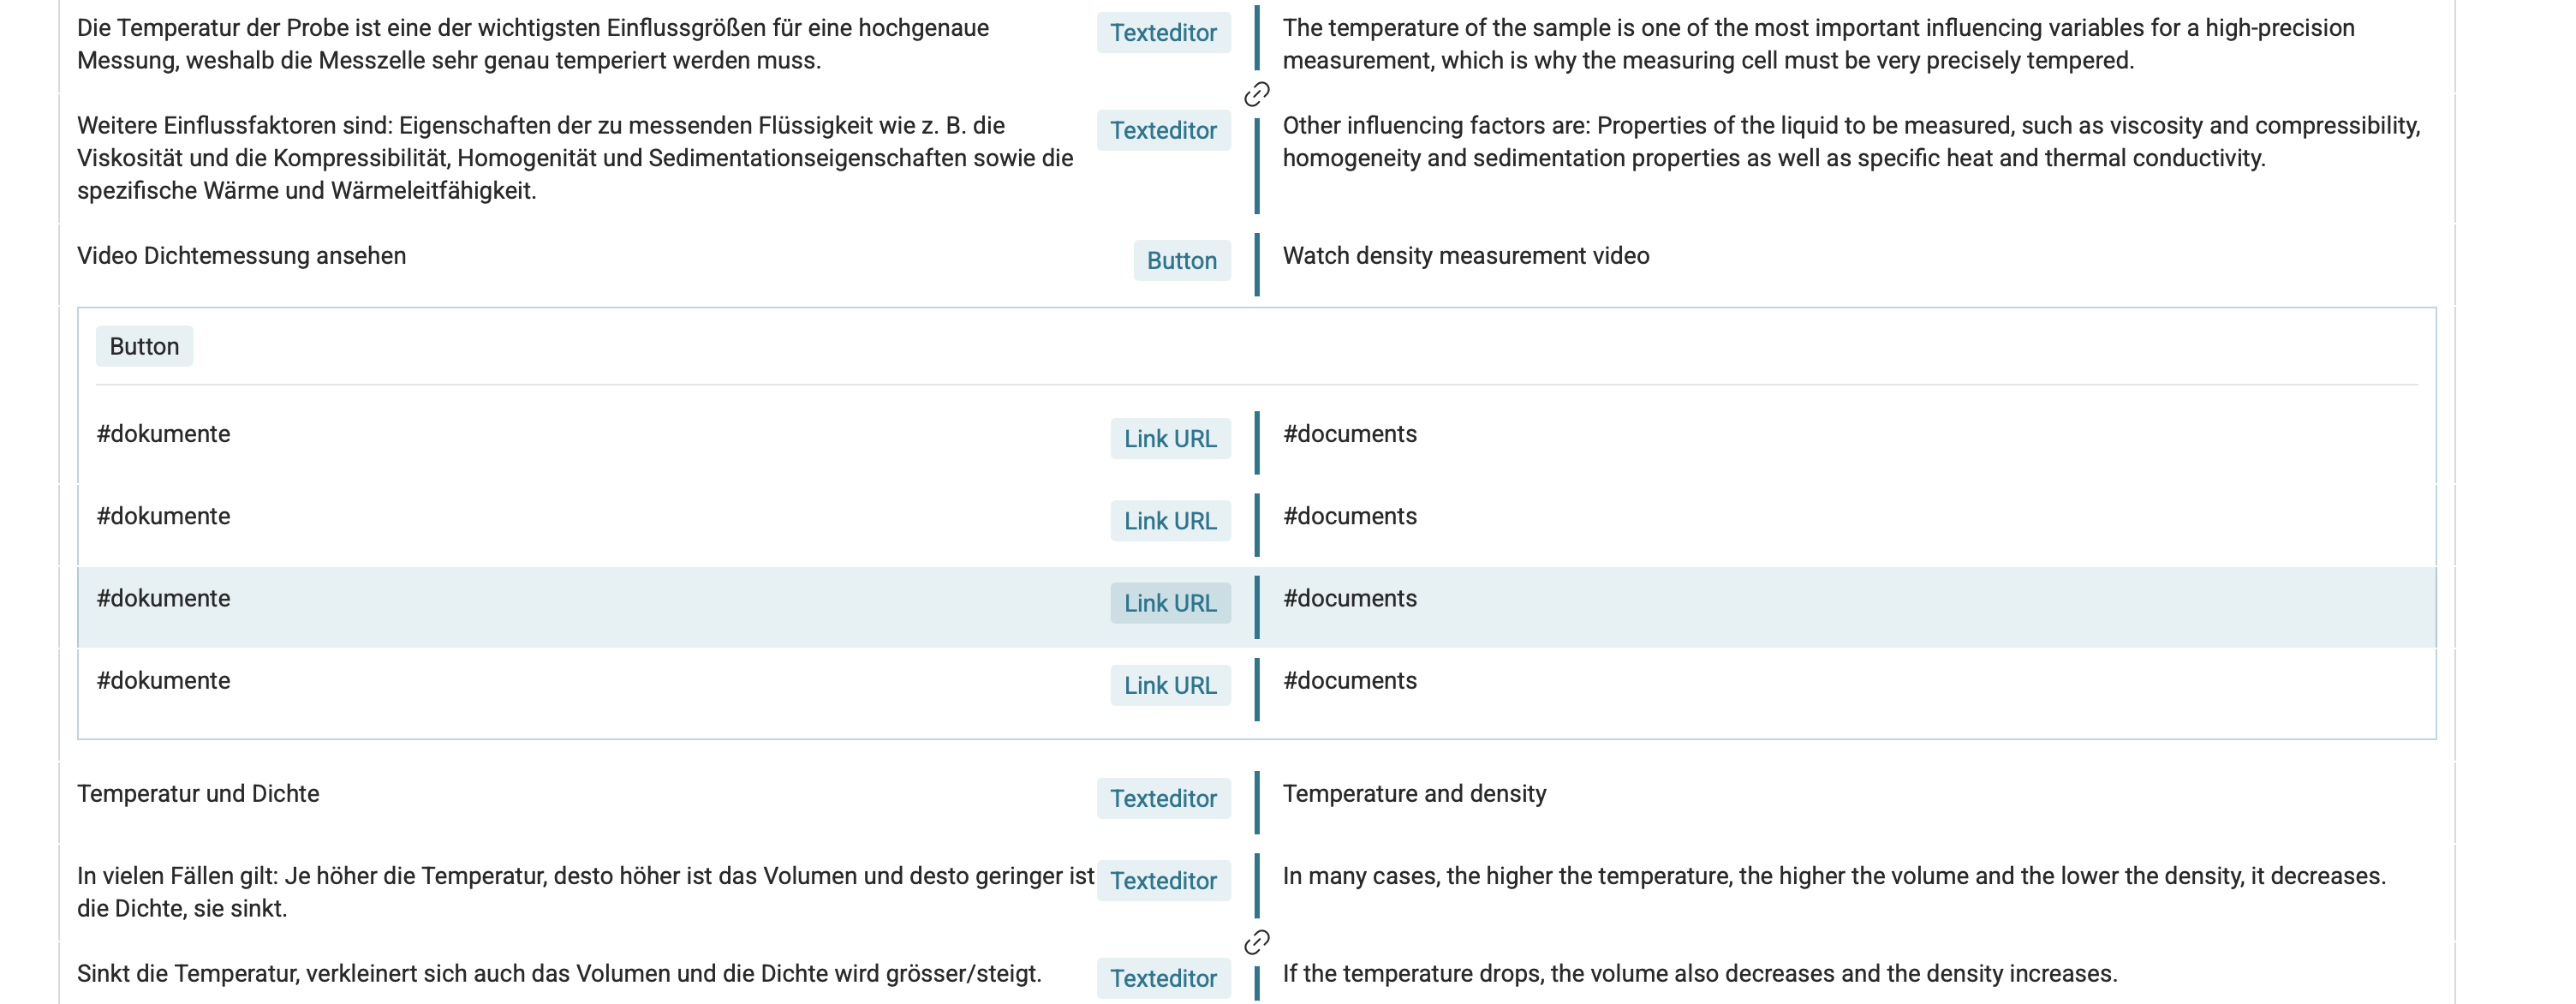
Task: Click Texteditor tag beside "Die Temperatur der Probe"
Action: [x=1163, y=33]
